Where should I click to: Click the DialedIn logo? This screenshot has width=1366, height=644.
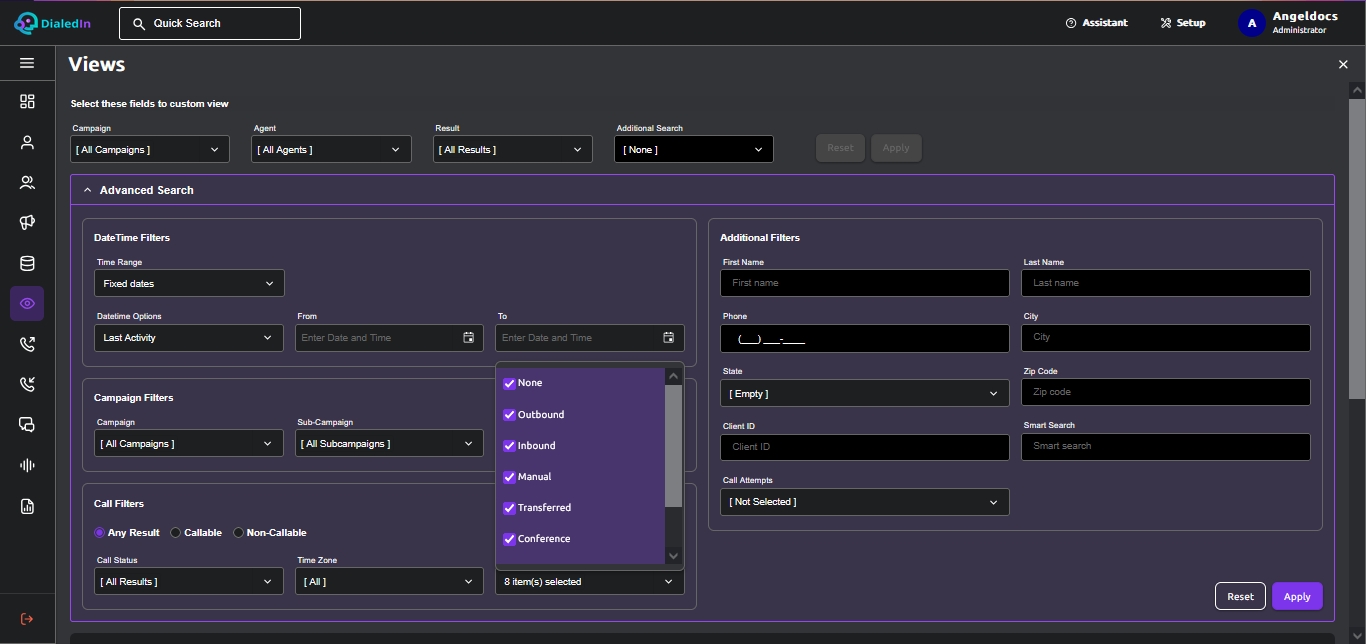[x=52, y=22]
